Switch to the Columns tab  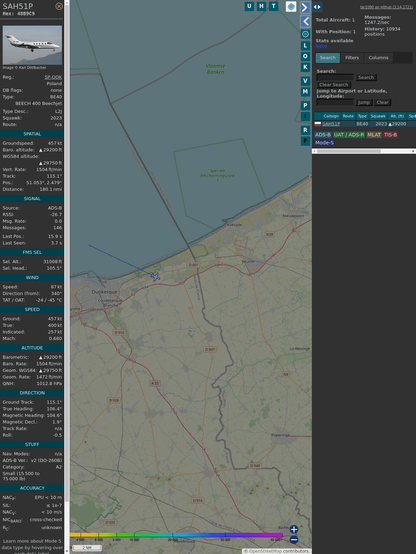[378, 58]
